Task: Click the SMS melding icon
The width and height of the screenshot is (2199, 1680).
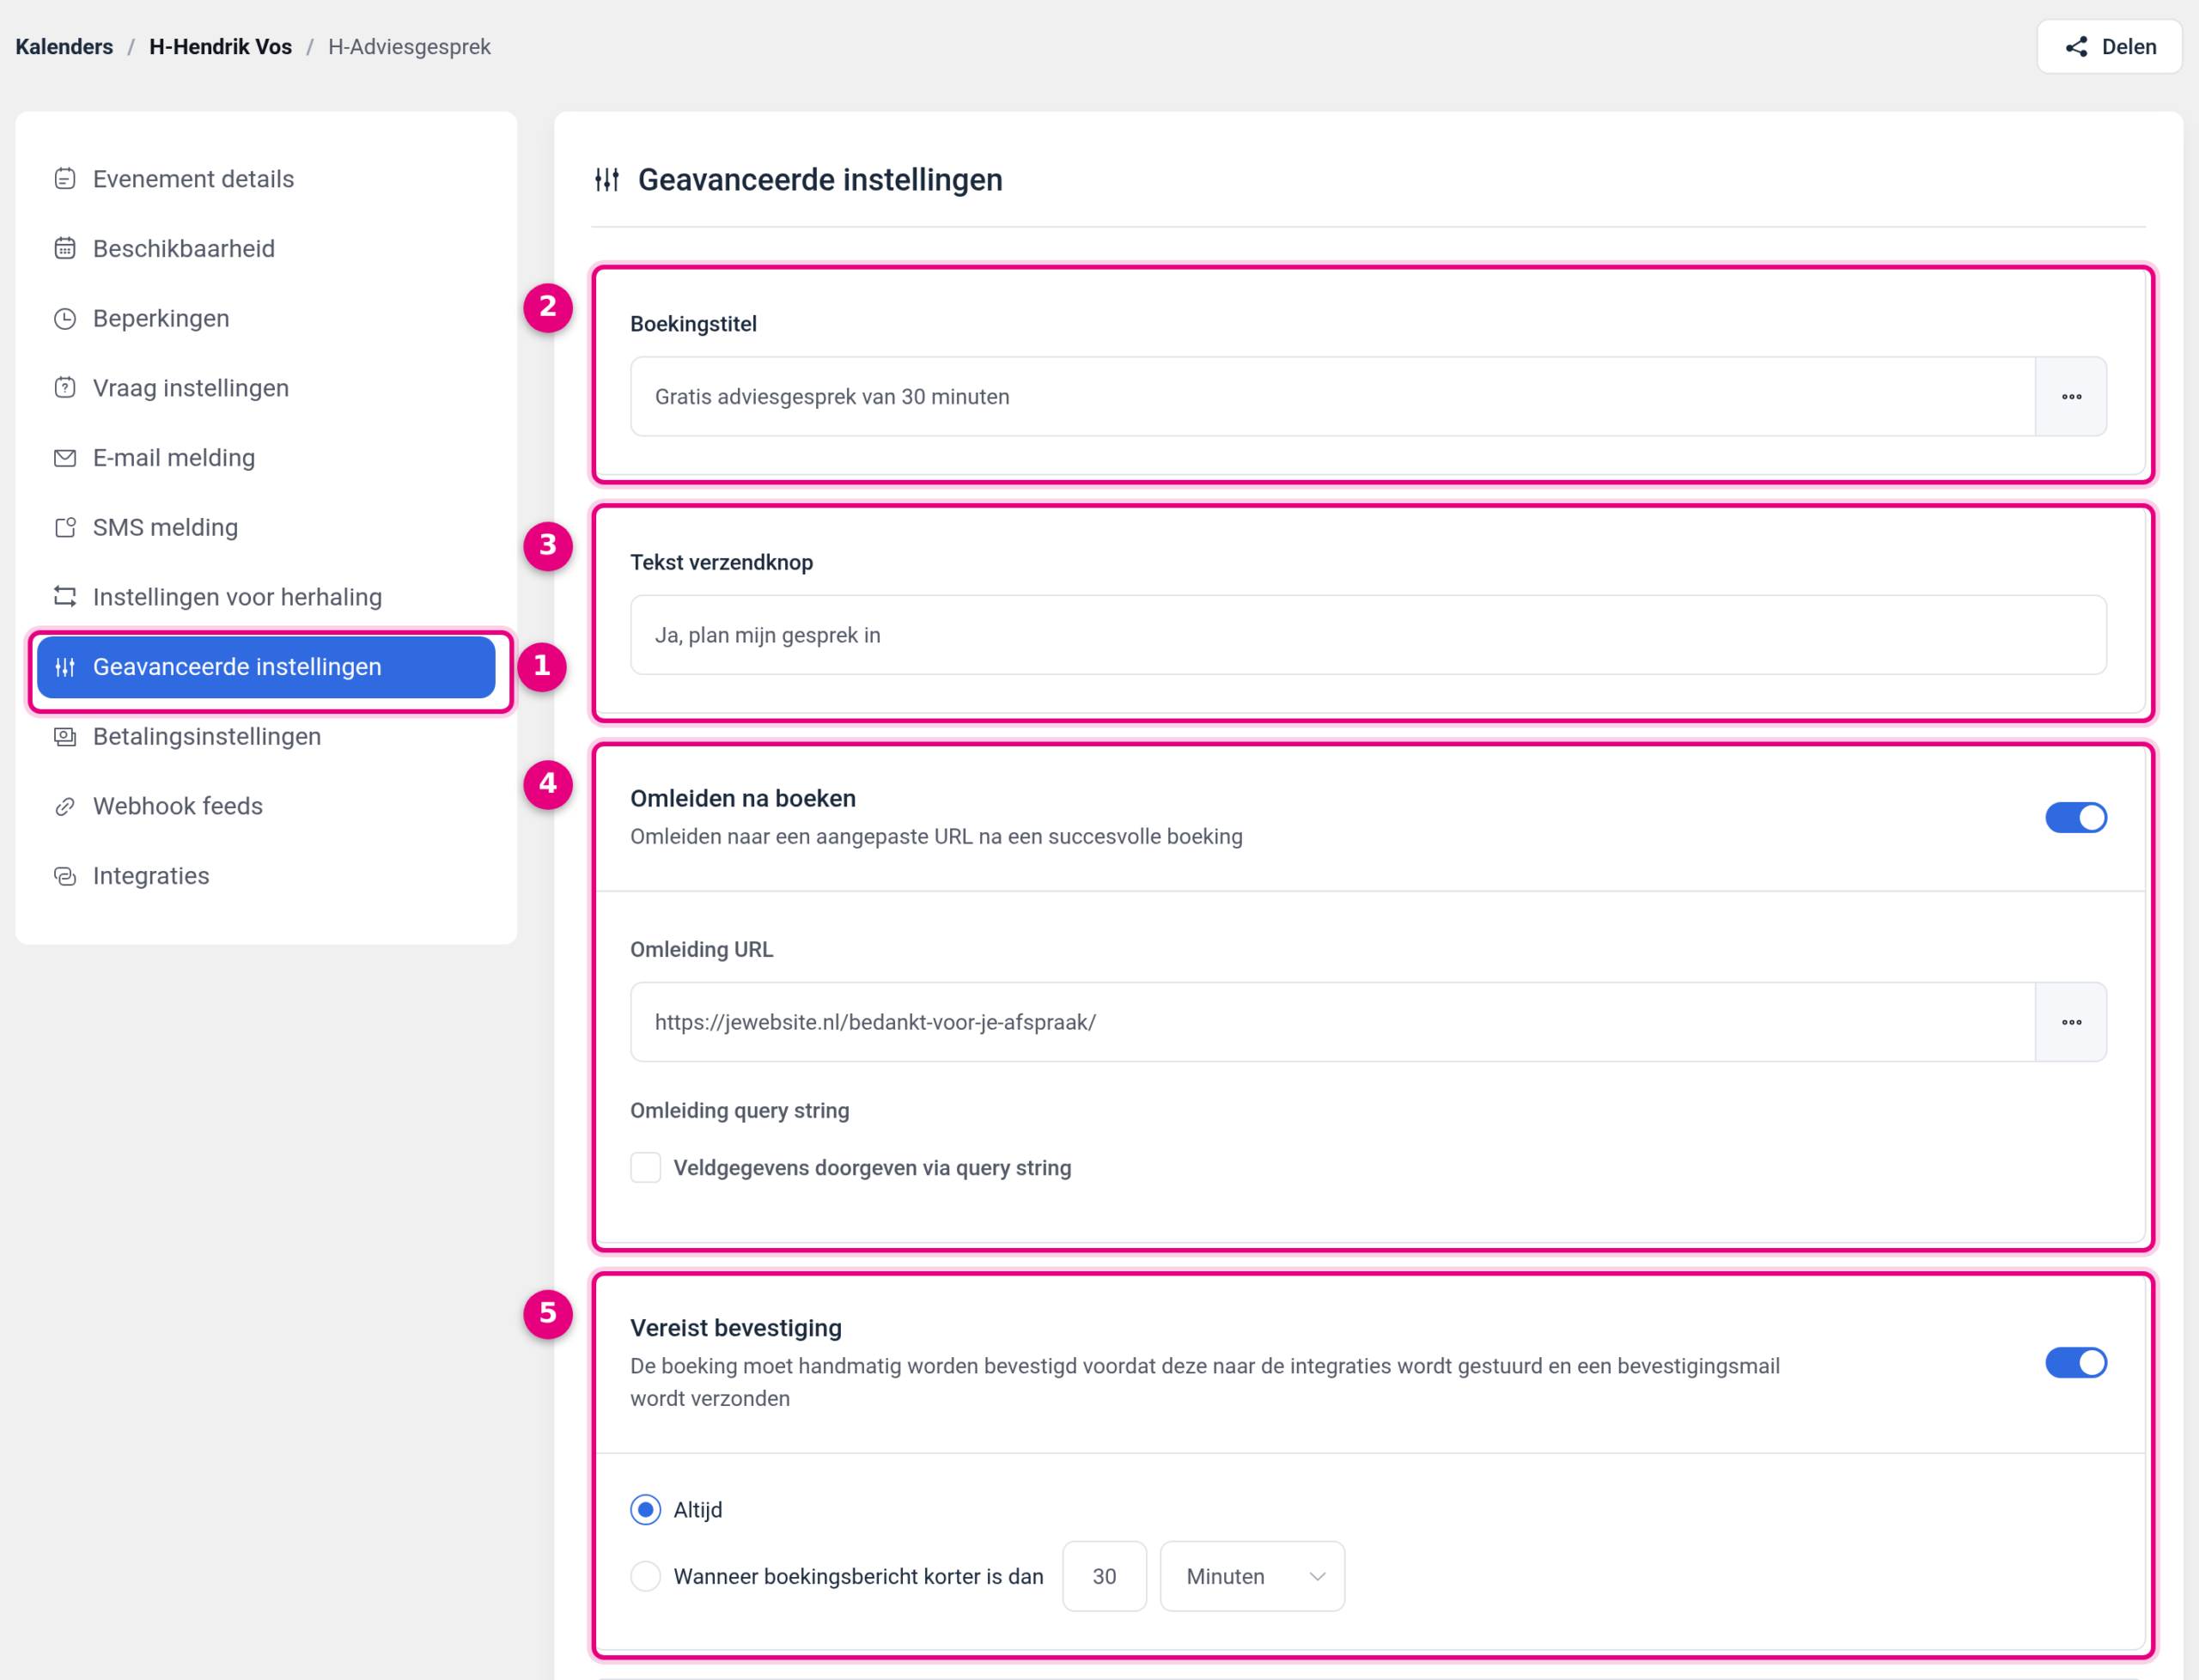Action: [x=65, y=528]
